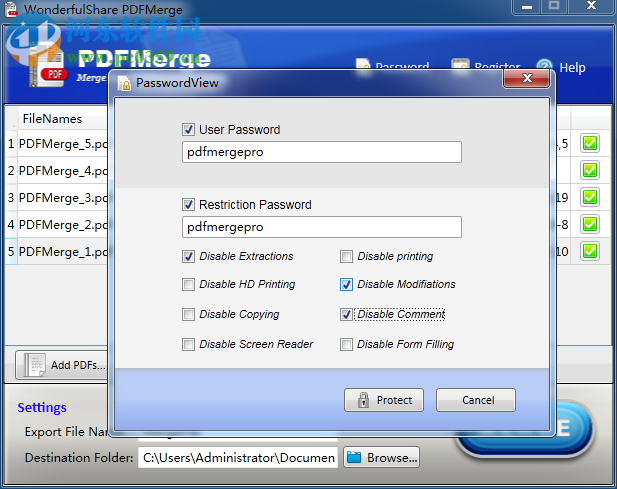The height and width of the screenshot is (489, 617).
Task: Close the PasswordView dialog with X
Action: point(526,78)
